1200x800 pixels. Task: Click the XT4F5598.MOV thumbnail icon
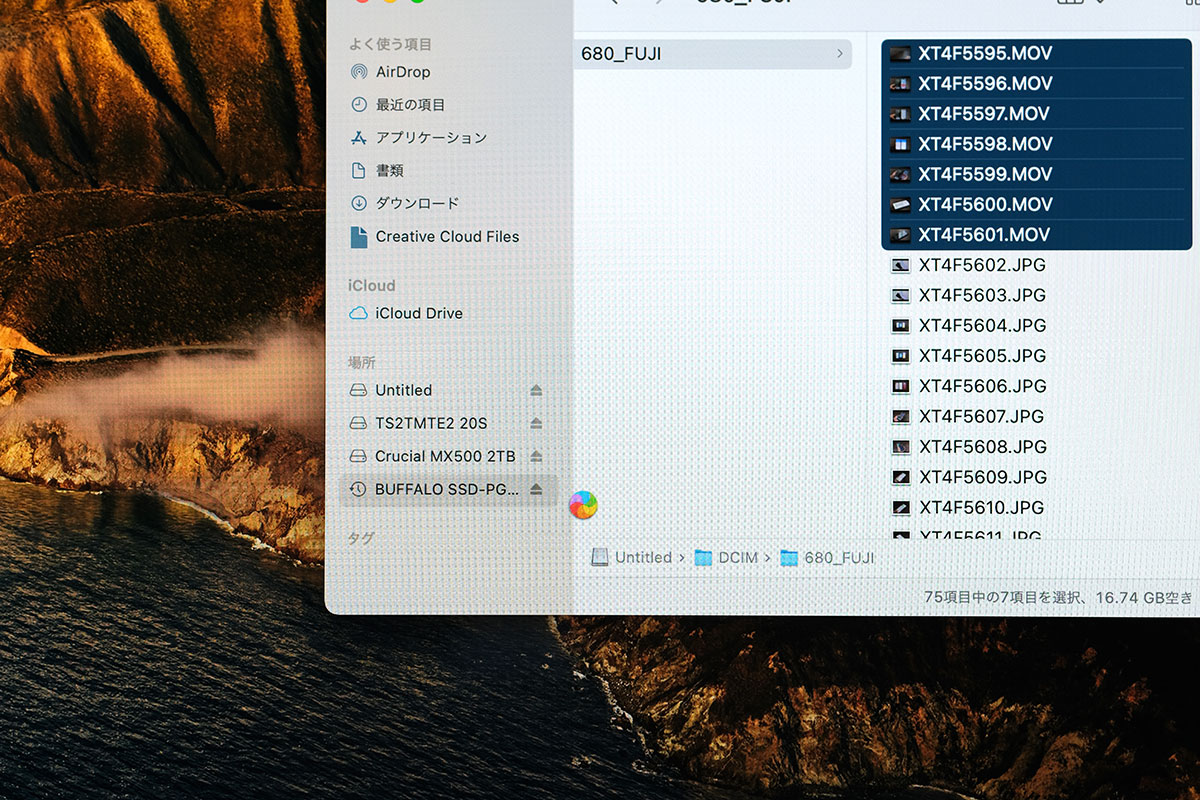pos(900,144)
